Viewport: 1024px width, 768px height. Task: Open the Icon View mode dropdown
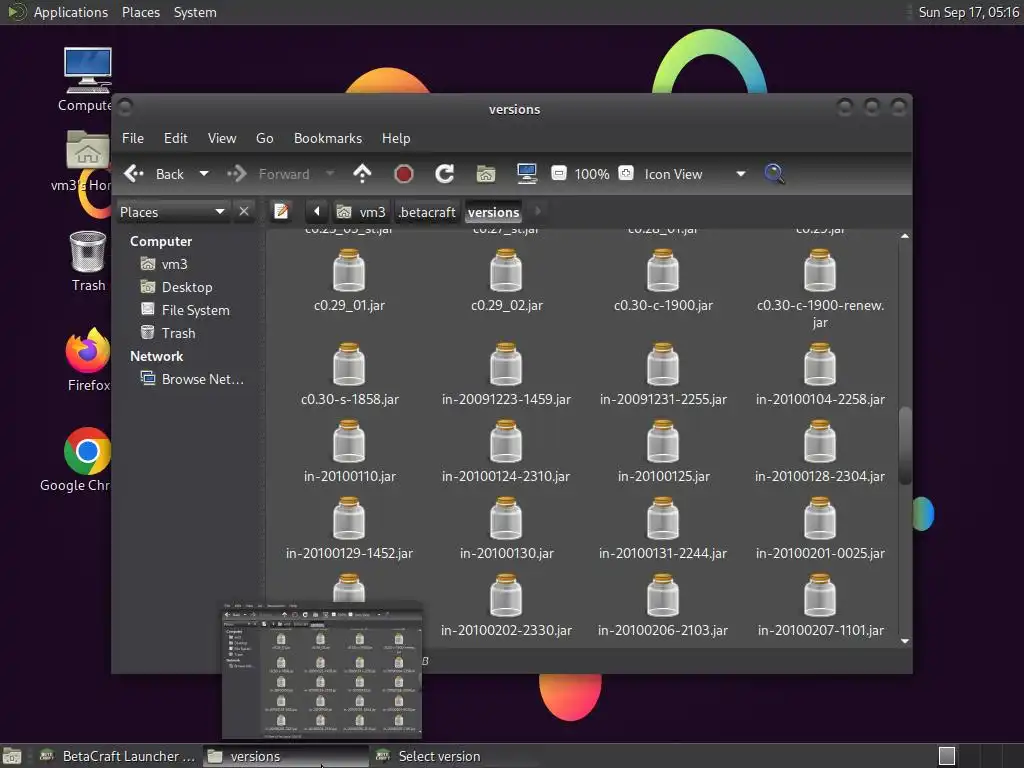[695, 174]
